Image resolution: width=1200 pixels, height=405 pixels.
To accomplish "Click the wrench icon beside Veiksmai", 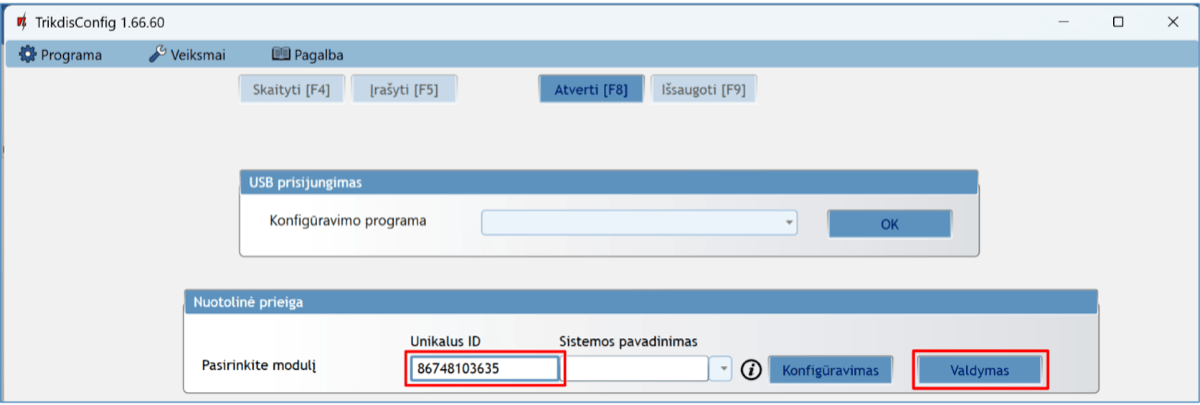I will click(x=158, y=55).
